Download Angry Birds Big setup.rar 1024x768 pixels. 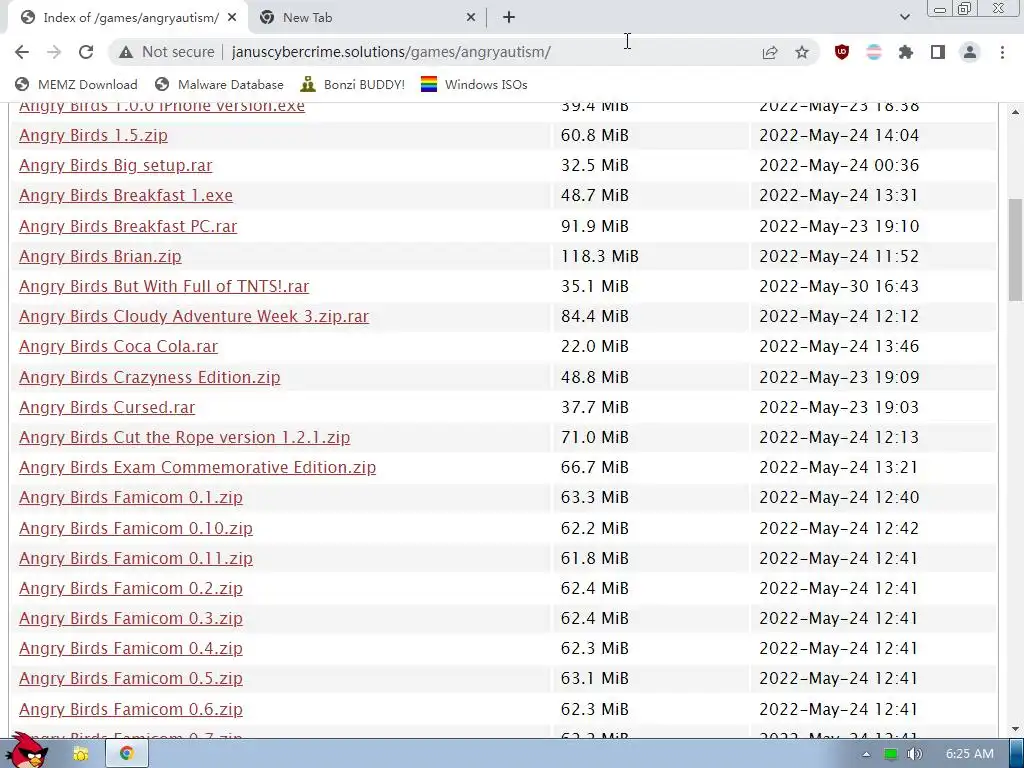(116, 165)
